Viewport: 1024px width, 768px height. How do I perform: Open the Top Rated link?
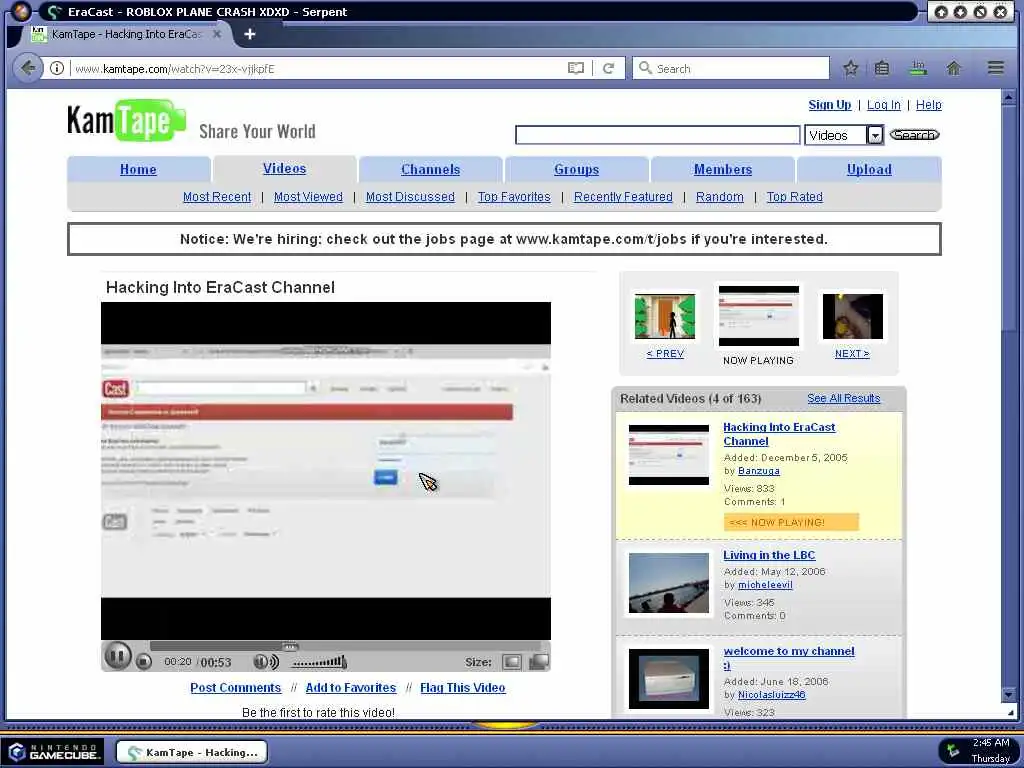(794, 197)
